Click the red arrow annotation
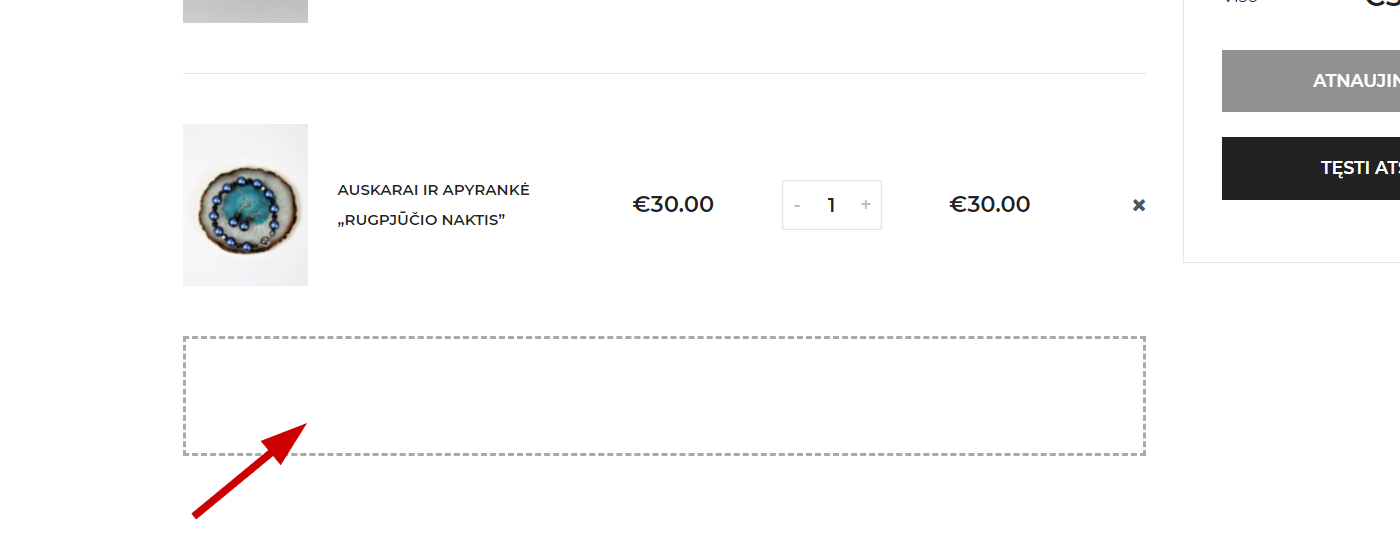The image size is (1400, 551). point(249,470)
